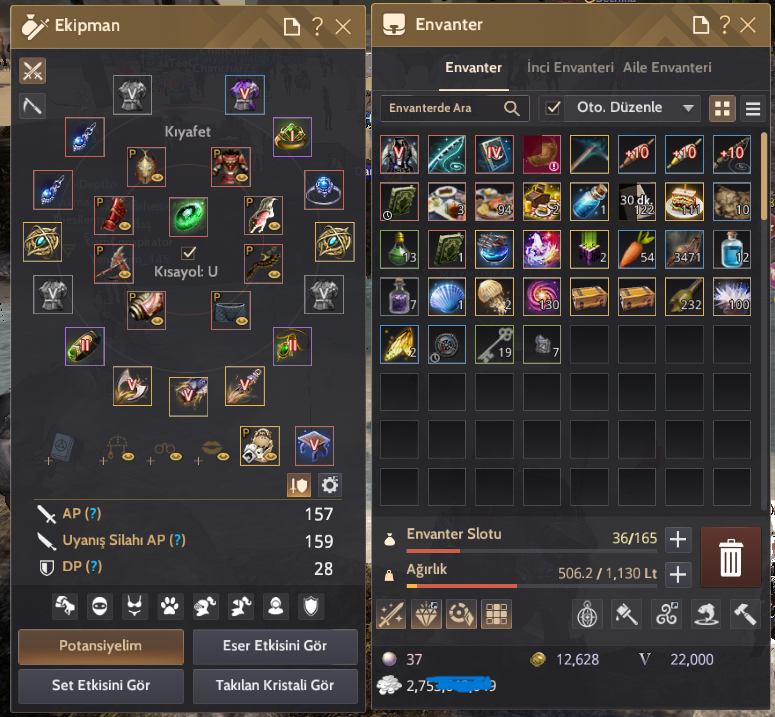Expand the Oto. Düzenle dropdown arrow
The height and width of the screenshot is (717, 775).
coord(688,108)
